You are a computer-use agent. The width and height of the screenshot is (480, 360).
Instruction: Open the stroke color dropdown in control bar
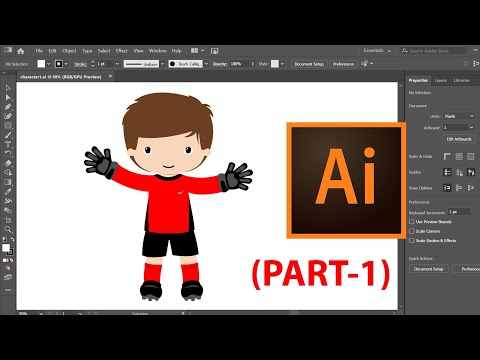[x=66, y=64]
